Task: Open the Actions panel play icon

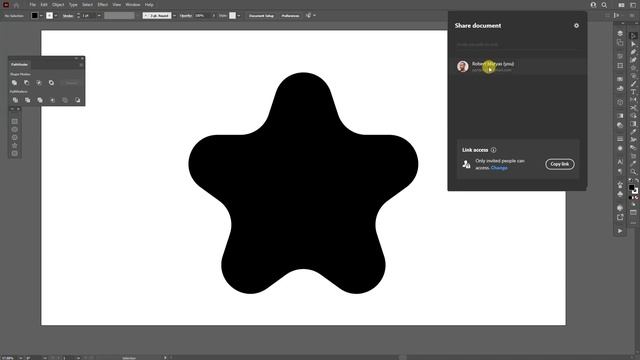Action: pyautogui.click(x=620, y=231)
